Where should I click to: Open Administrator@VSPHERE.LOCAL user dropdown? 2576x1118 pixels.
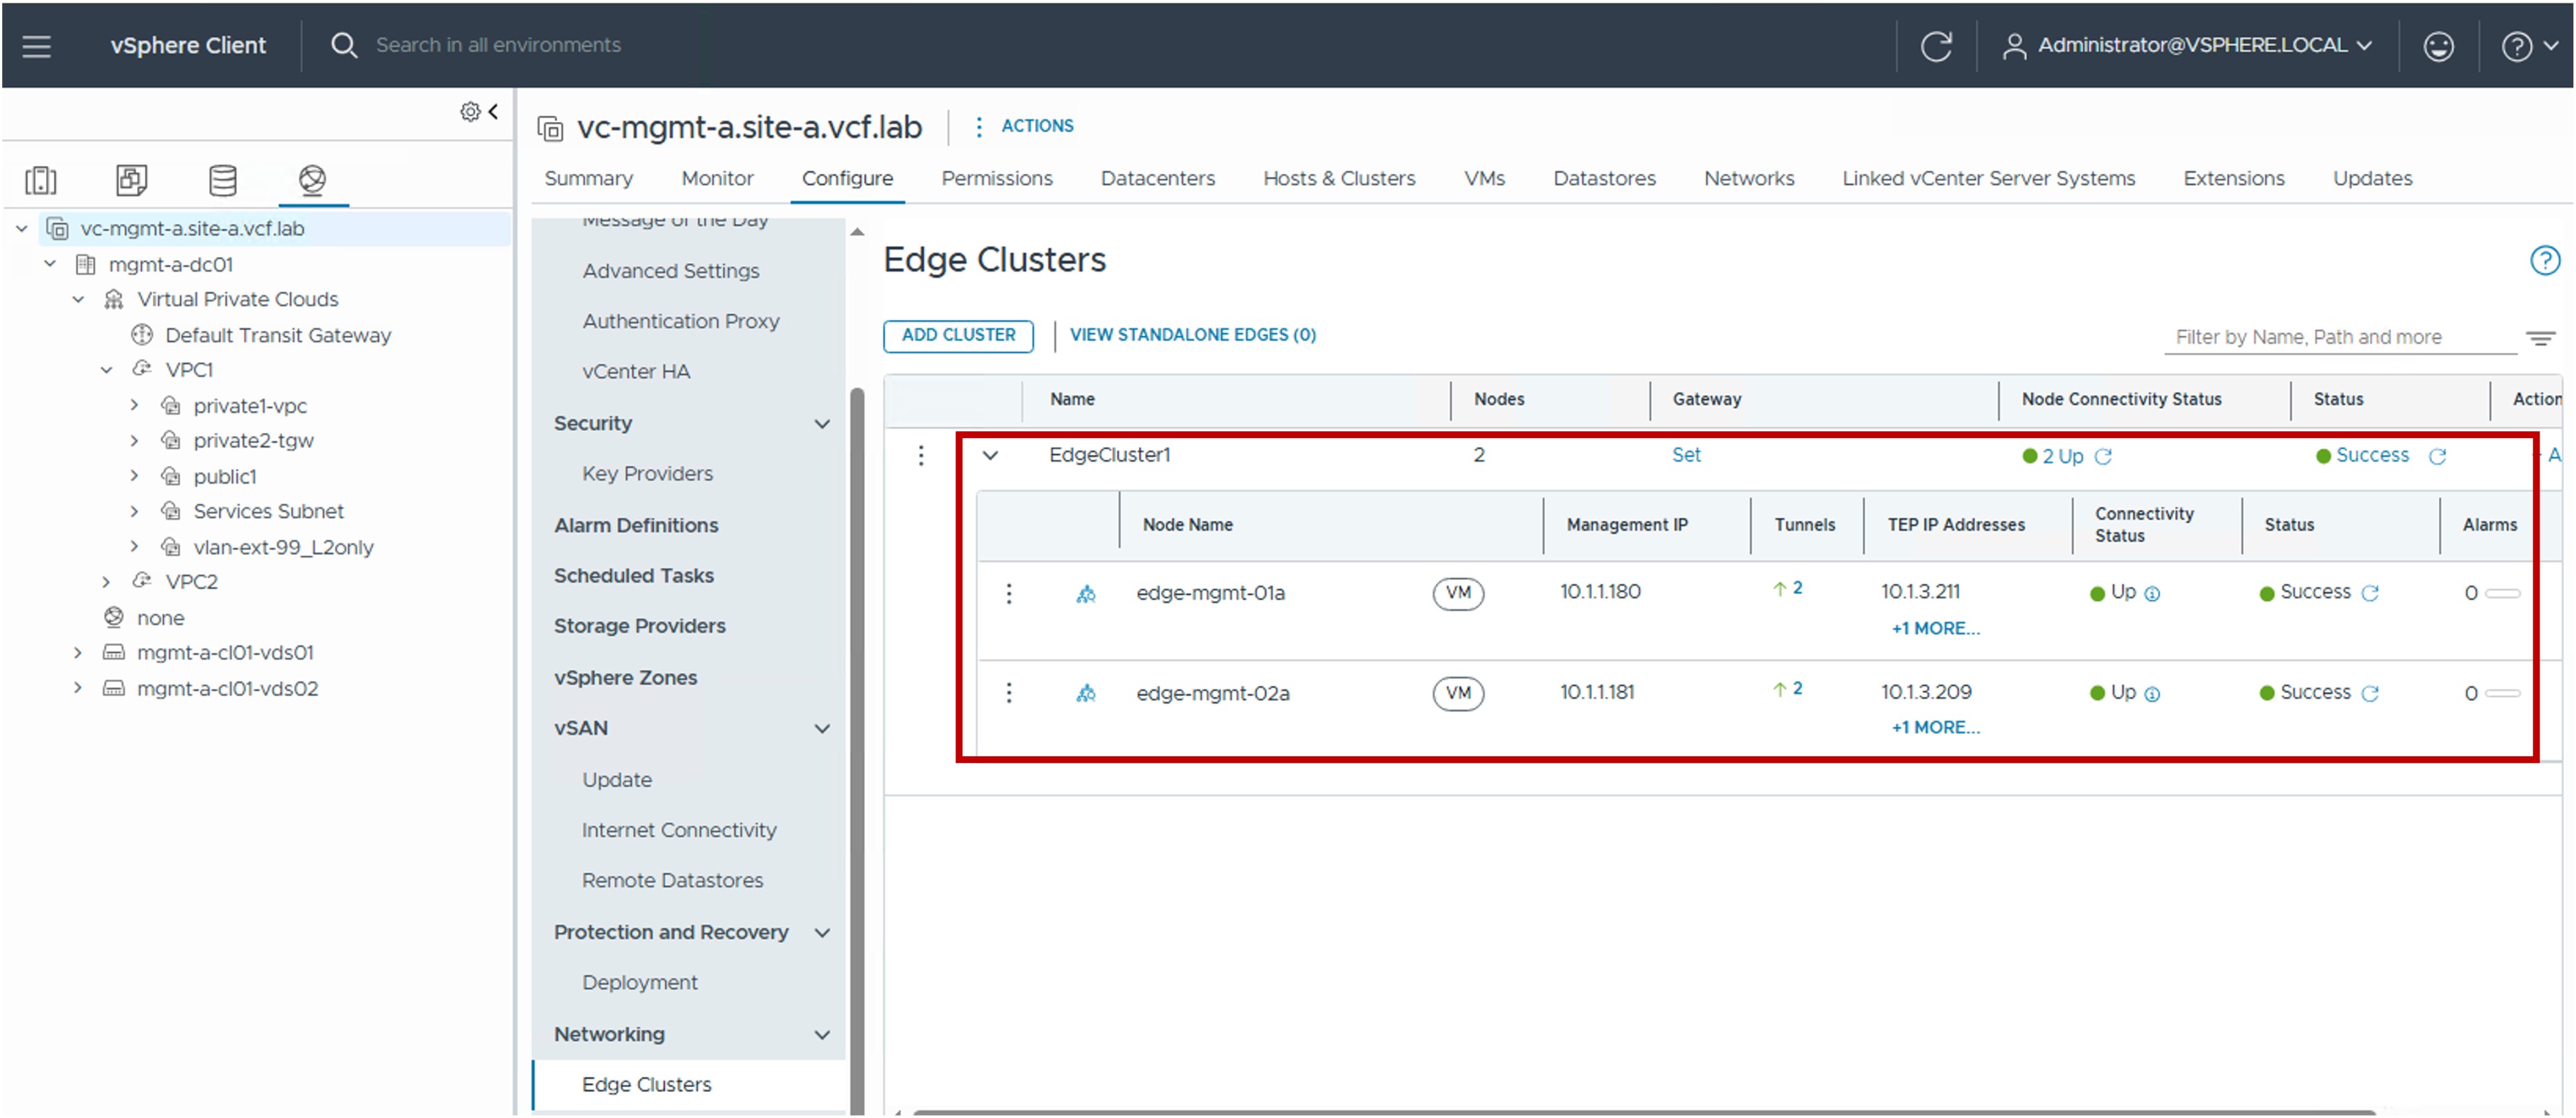click(x=2187, y=46)
